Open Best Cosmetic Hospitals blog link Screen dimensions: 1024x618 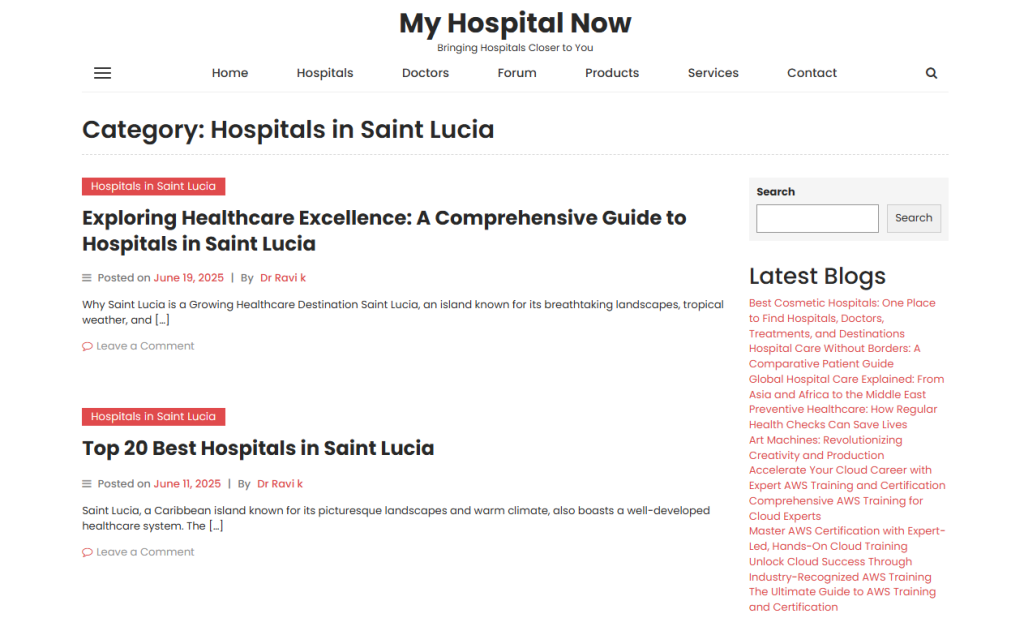tap(842, 303)
